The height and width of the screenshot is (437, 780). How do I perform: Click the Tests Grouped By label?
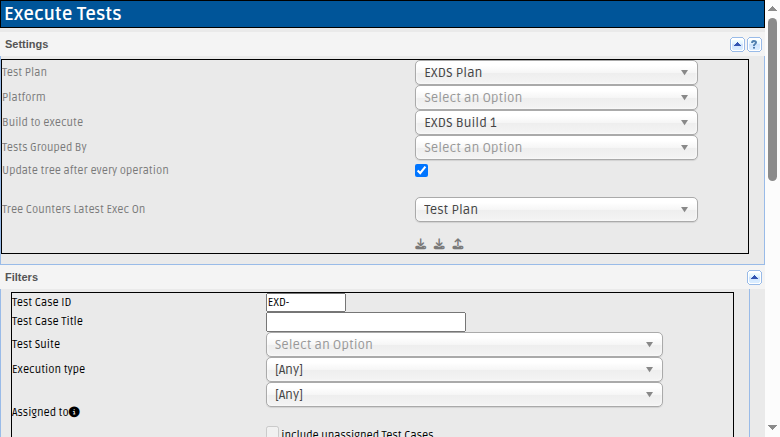[x=44, y=147]
